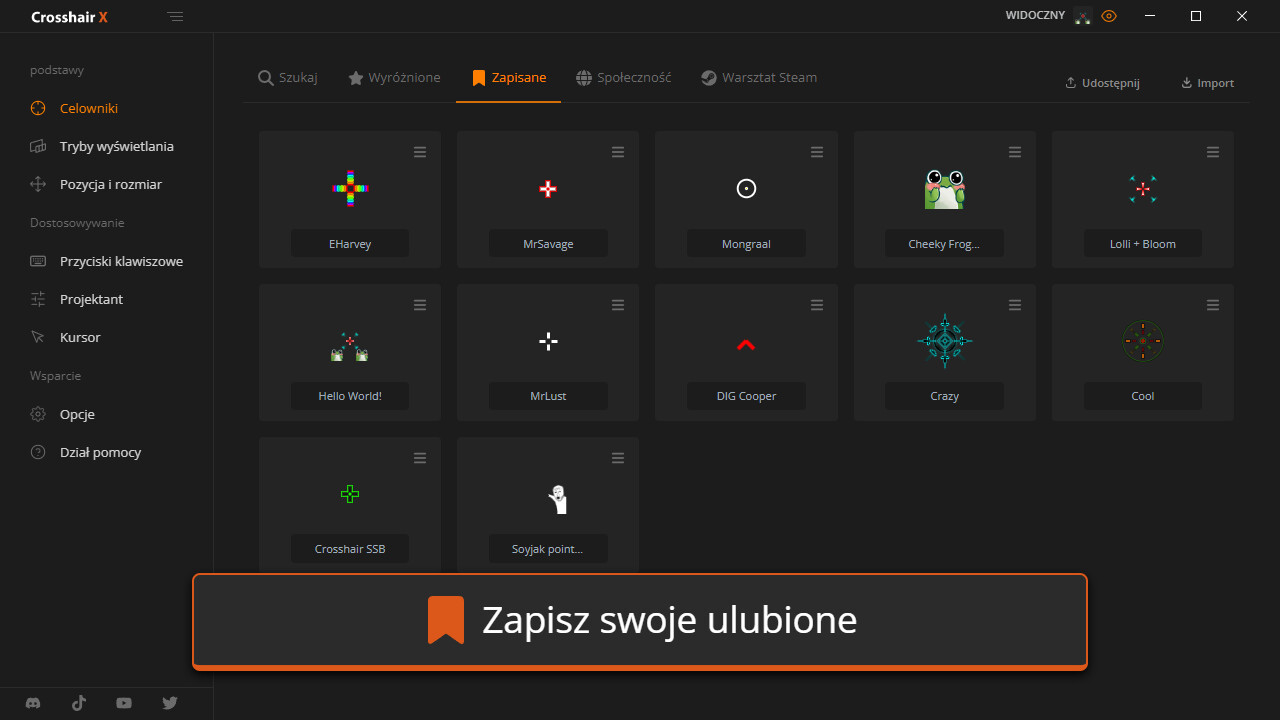Expand the Crazy crosshair card menu
The image size is (1280, 720).
[1015, 305]
